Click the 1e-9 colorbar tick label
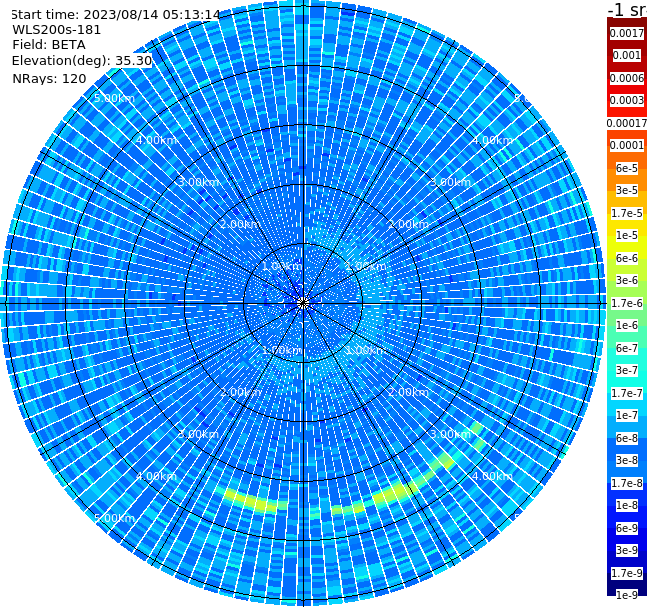This screenshot has height=607, width=647. [627, 595]
